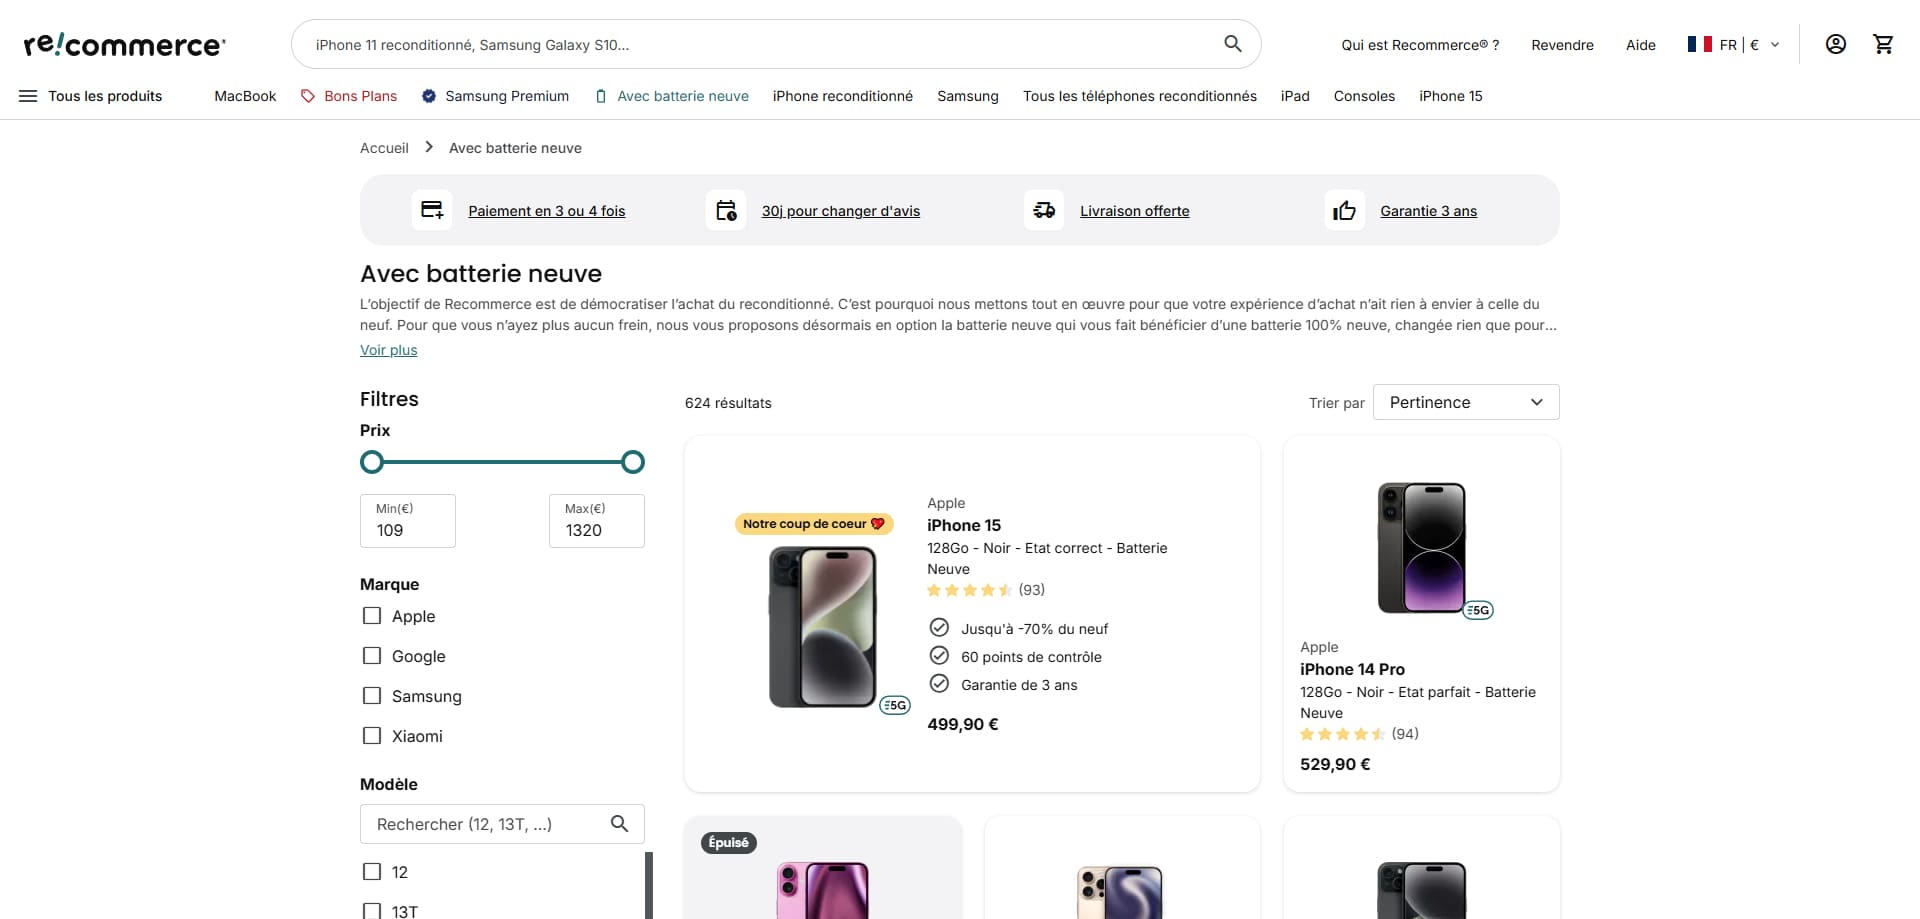Click the calendar icon for 30j pour changer d'avis
The height and width of the screenshot is (919, 1920).
tap(726, 210)
